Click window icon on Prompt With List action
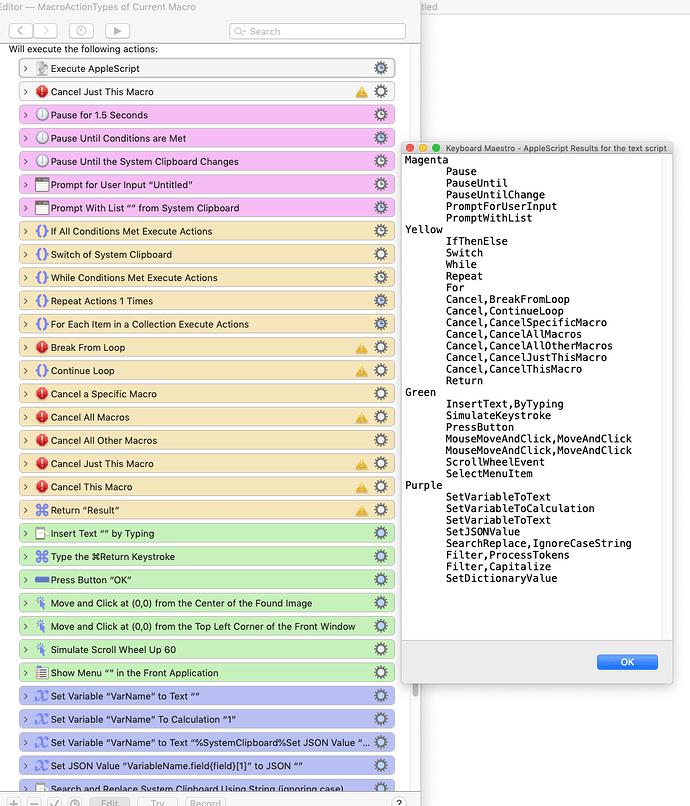The width and height of the screenshot is (690, 806). pos(42,208)
